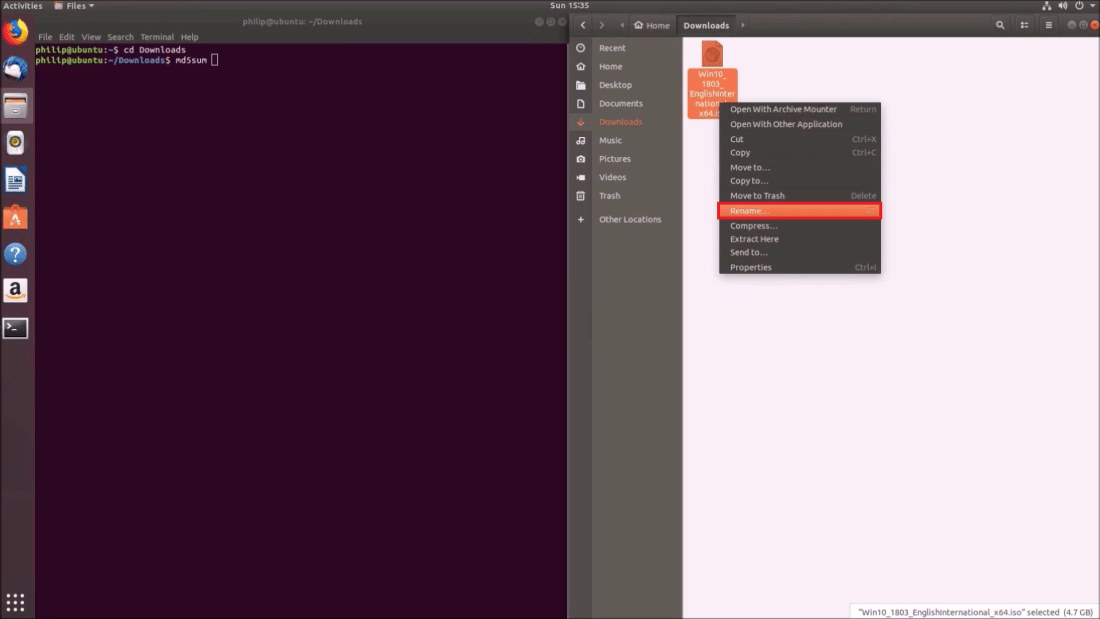Toggle list view in Files
Image resolution: width=1100 pixels, height=619 pixels.
[x=1024, y=25]
